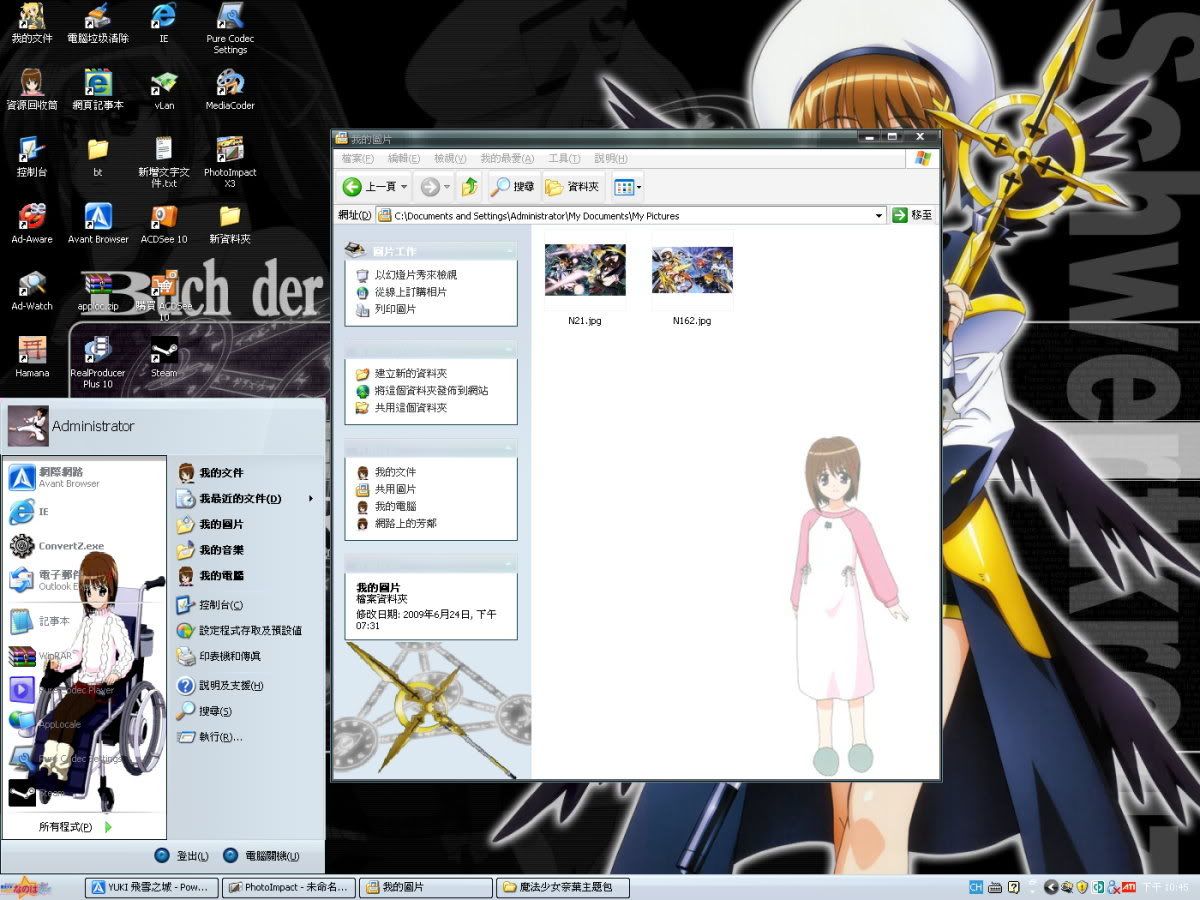Open the 工具 menu

point(564,158)
